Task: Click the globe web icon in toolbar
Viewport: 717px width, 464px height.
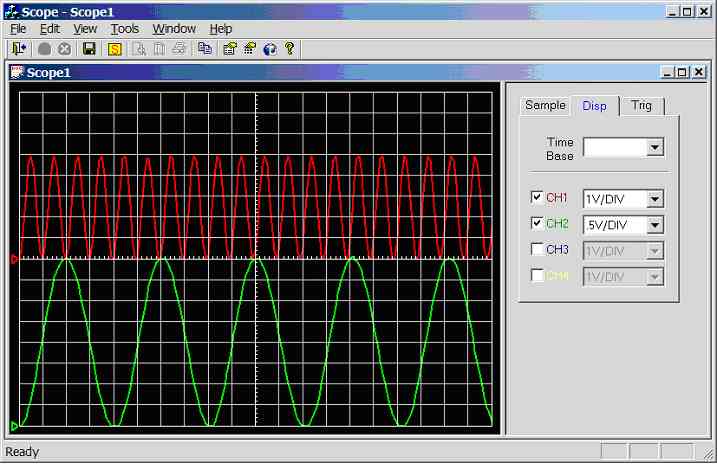Action: [270, 48]
